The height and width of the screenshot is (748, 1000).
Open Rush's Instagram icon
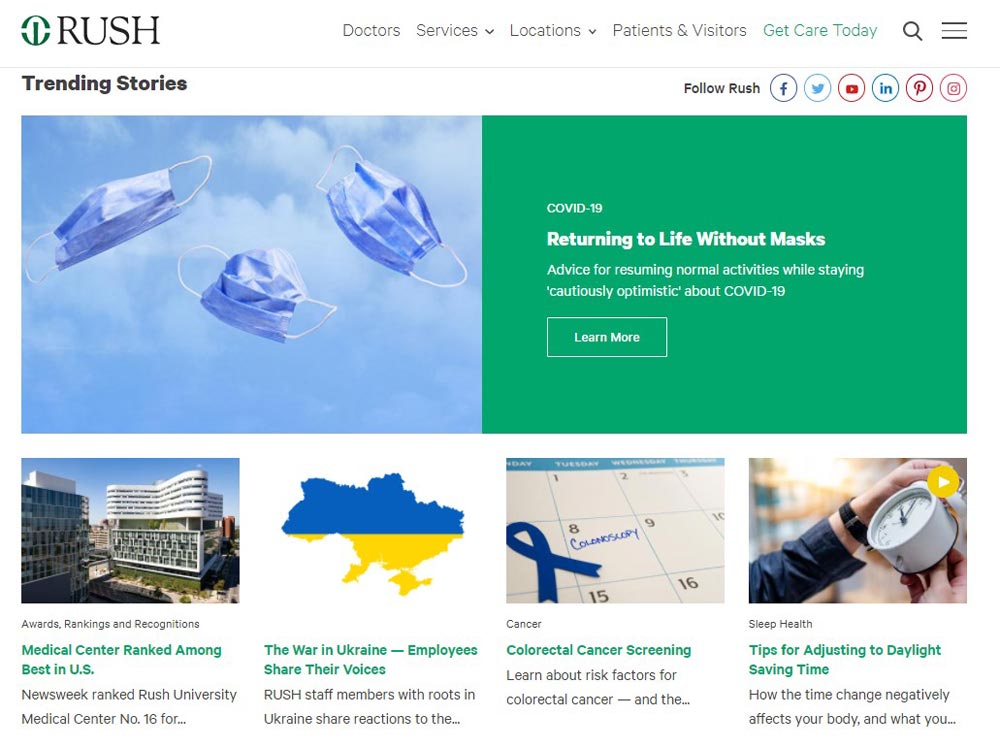click(953, 88)
